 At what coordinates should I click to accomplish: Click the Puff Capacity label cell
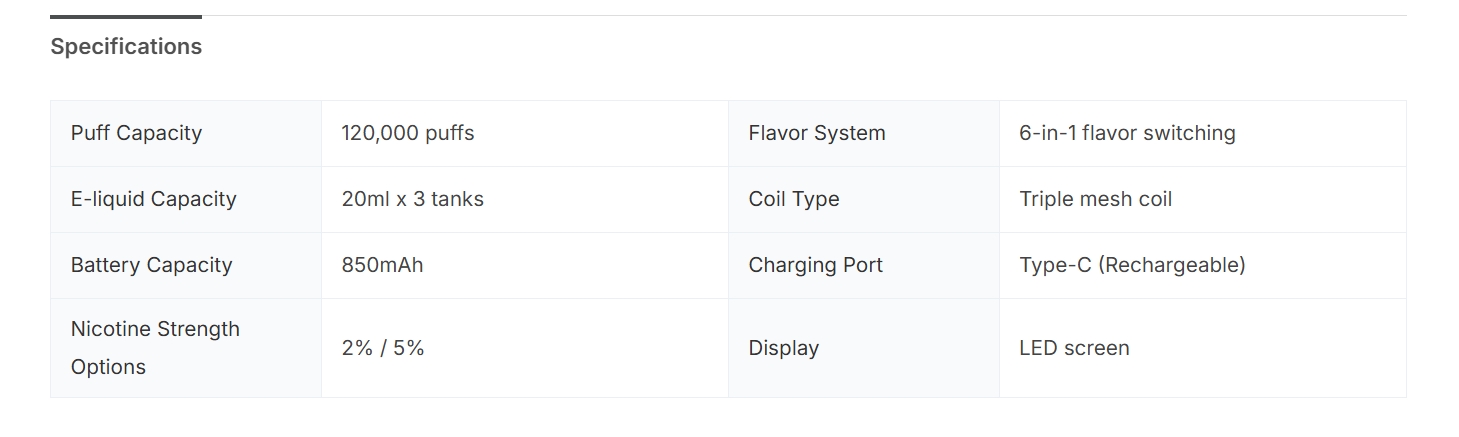click(136, 133)
